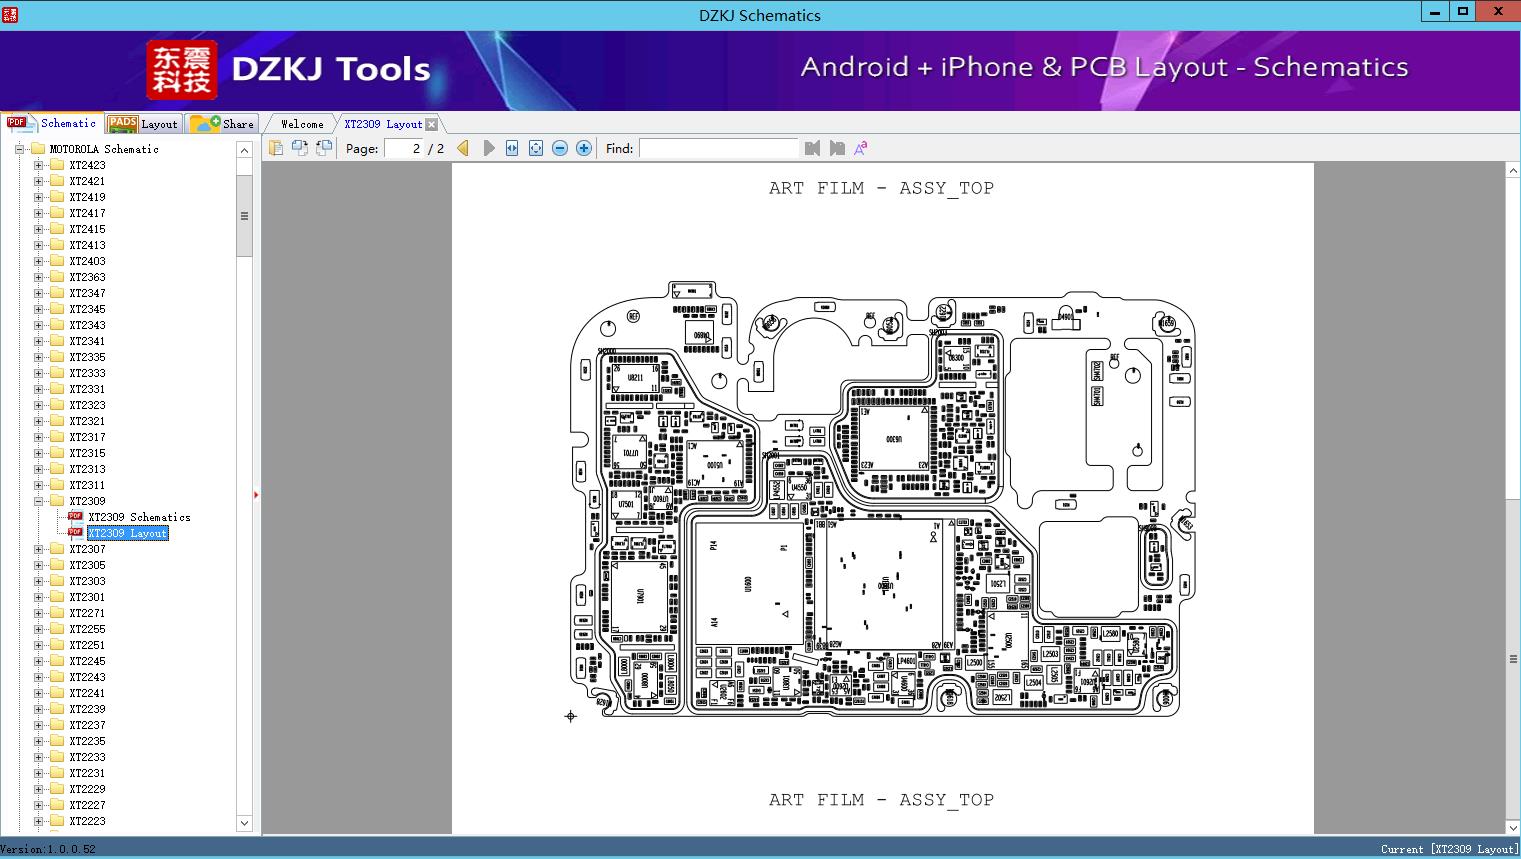Click the tree panel scroll up arrow
Image resolution: width=1521 pixels, height=859 pixels.
[x=244, y=150]
